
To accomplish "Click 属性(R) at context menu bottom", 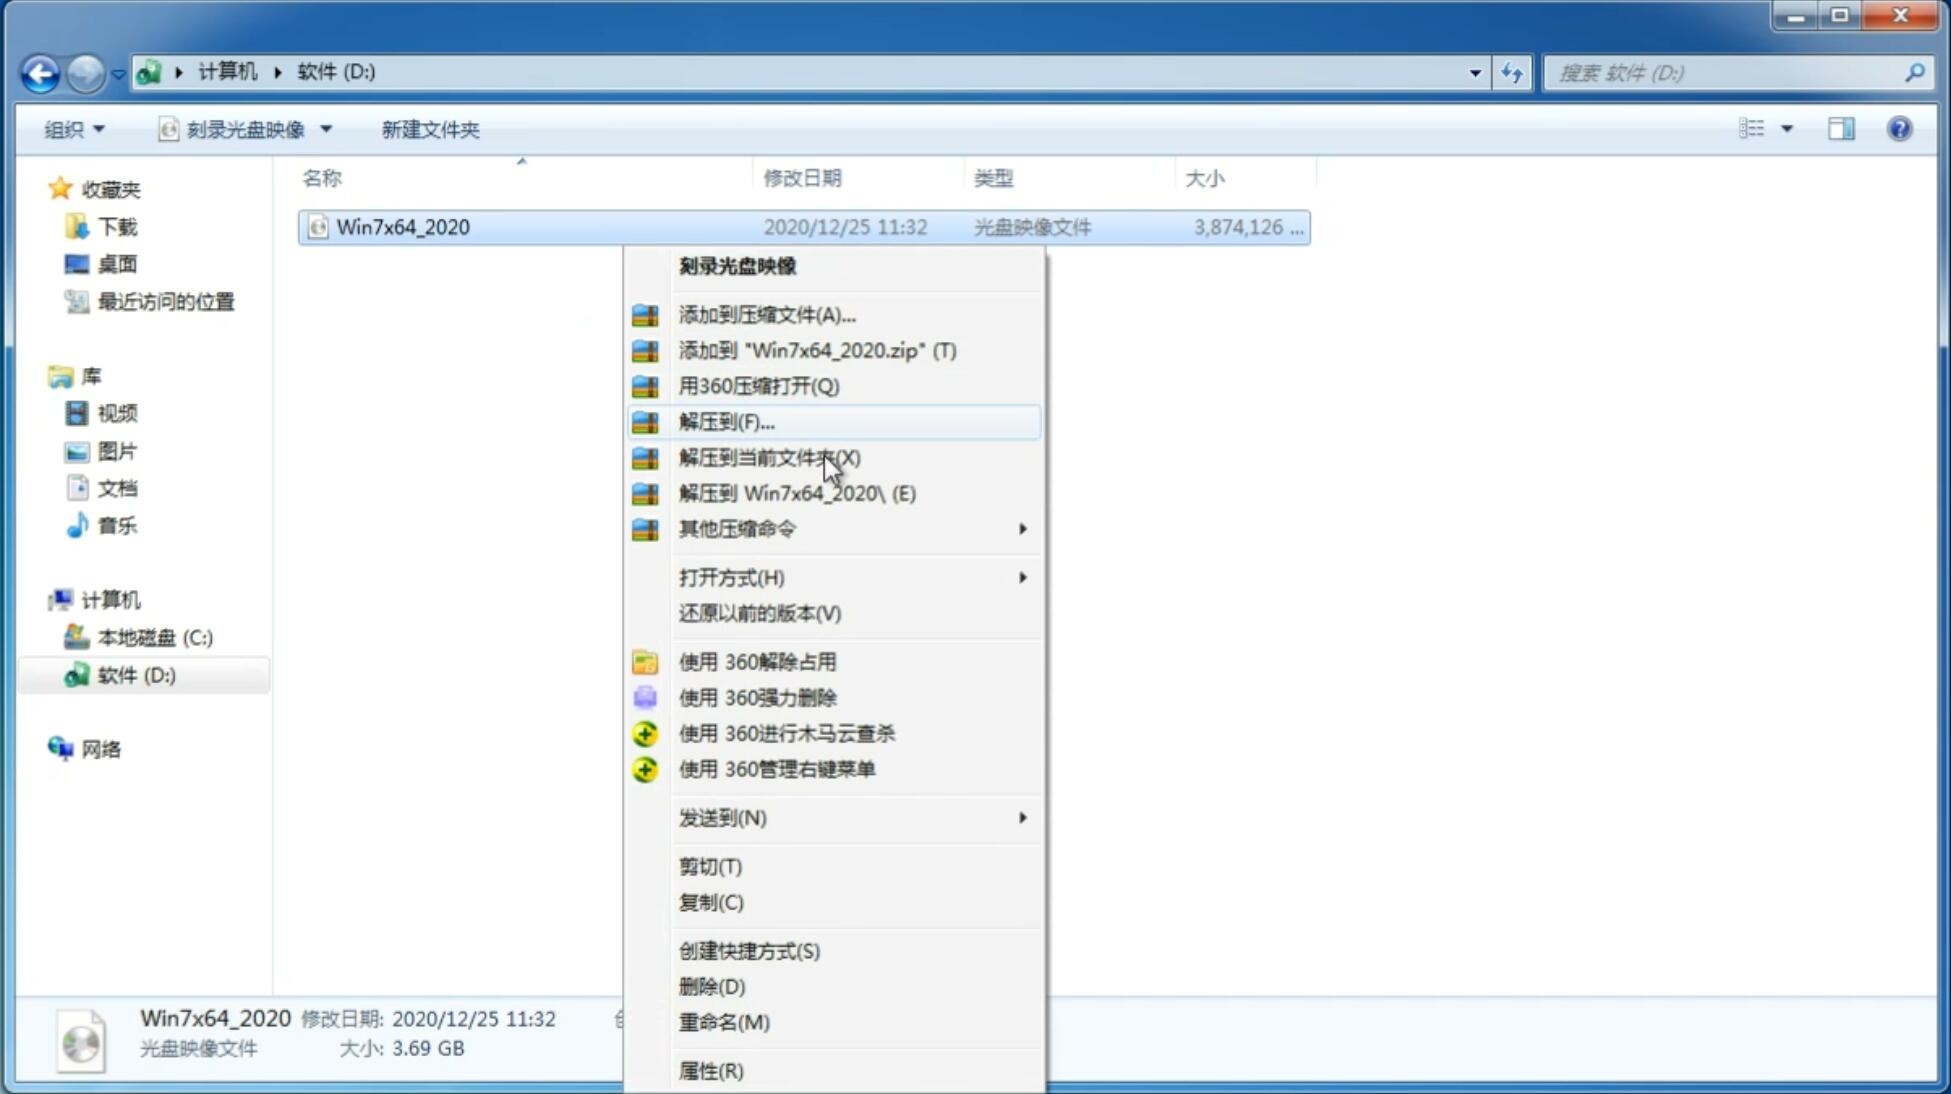I will 708,1070.
